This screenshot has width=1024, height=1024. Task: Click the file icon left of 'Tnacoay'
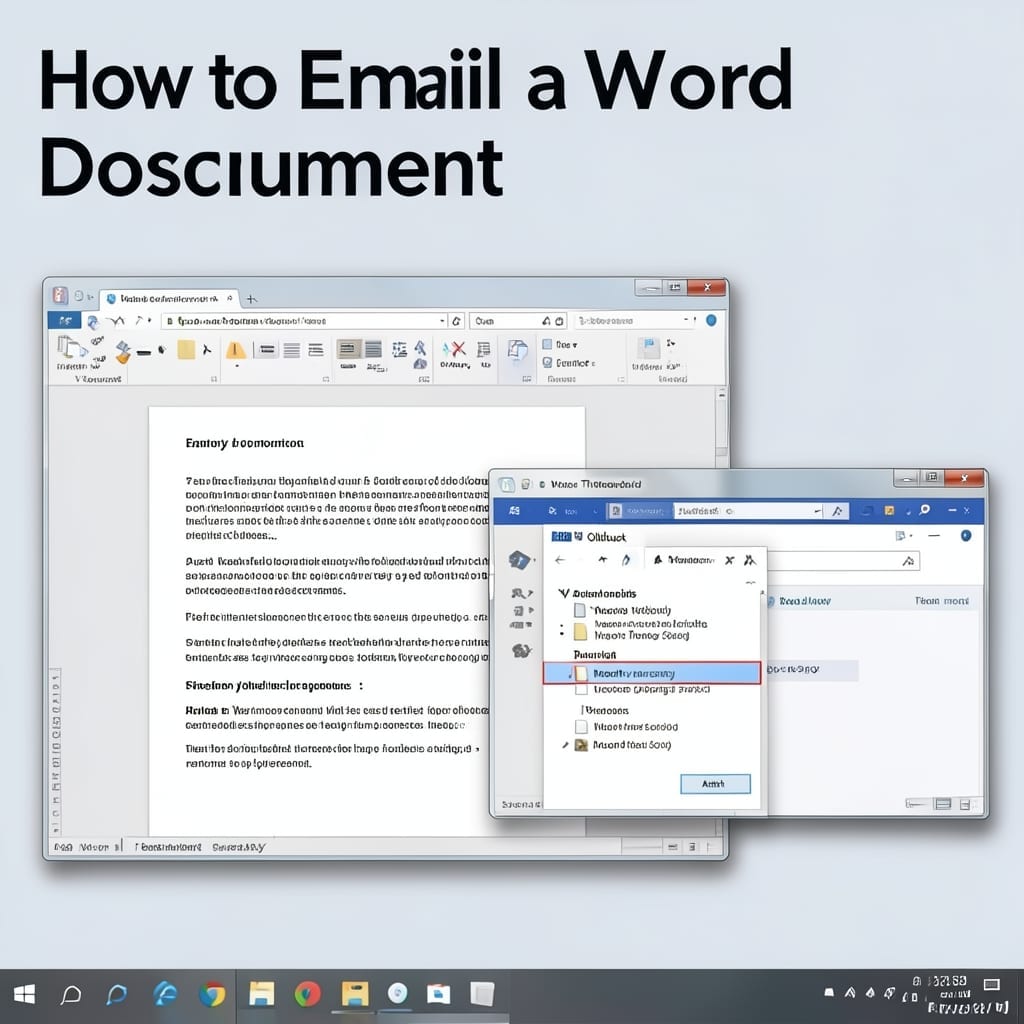pos(579,610)
